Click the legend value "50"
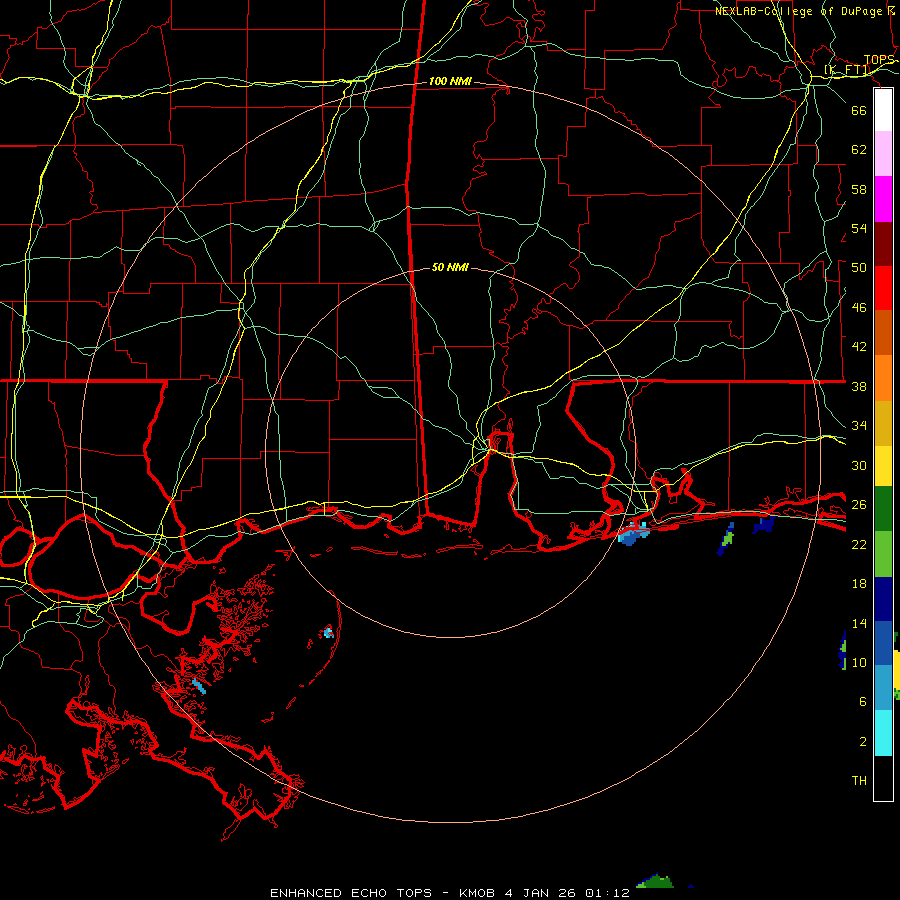This screenshot has width=900, height=900. pos(859,268)
